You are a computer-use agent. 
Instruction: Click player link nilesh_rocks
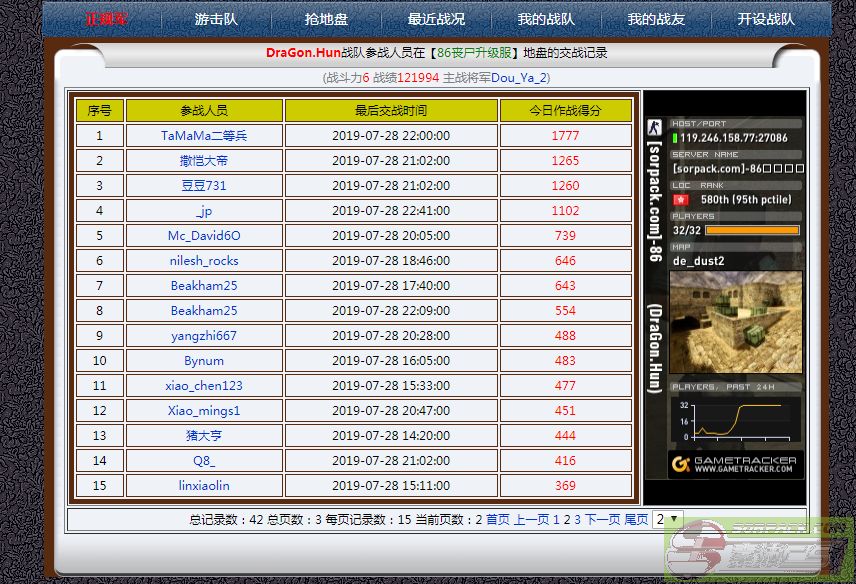coord(204,260)
